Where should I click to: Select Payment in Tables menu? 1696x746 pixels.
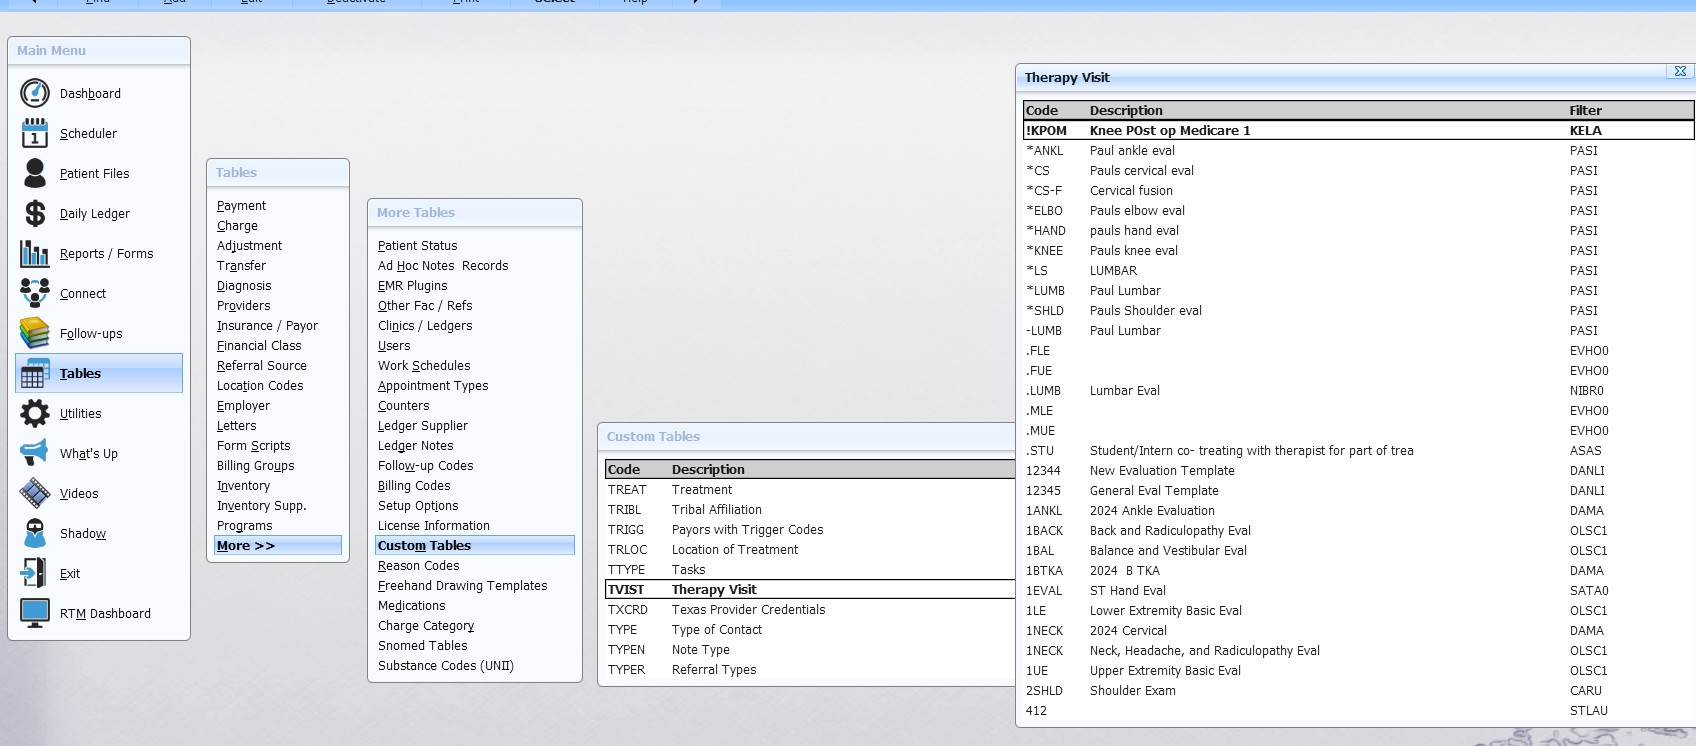(241, 205)
